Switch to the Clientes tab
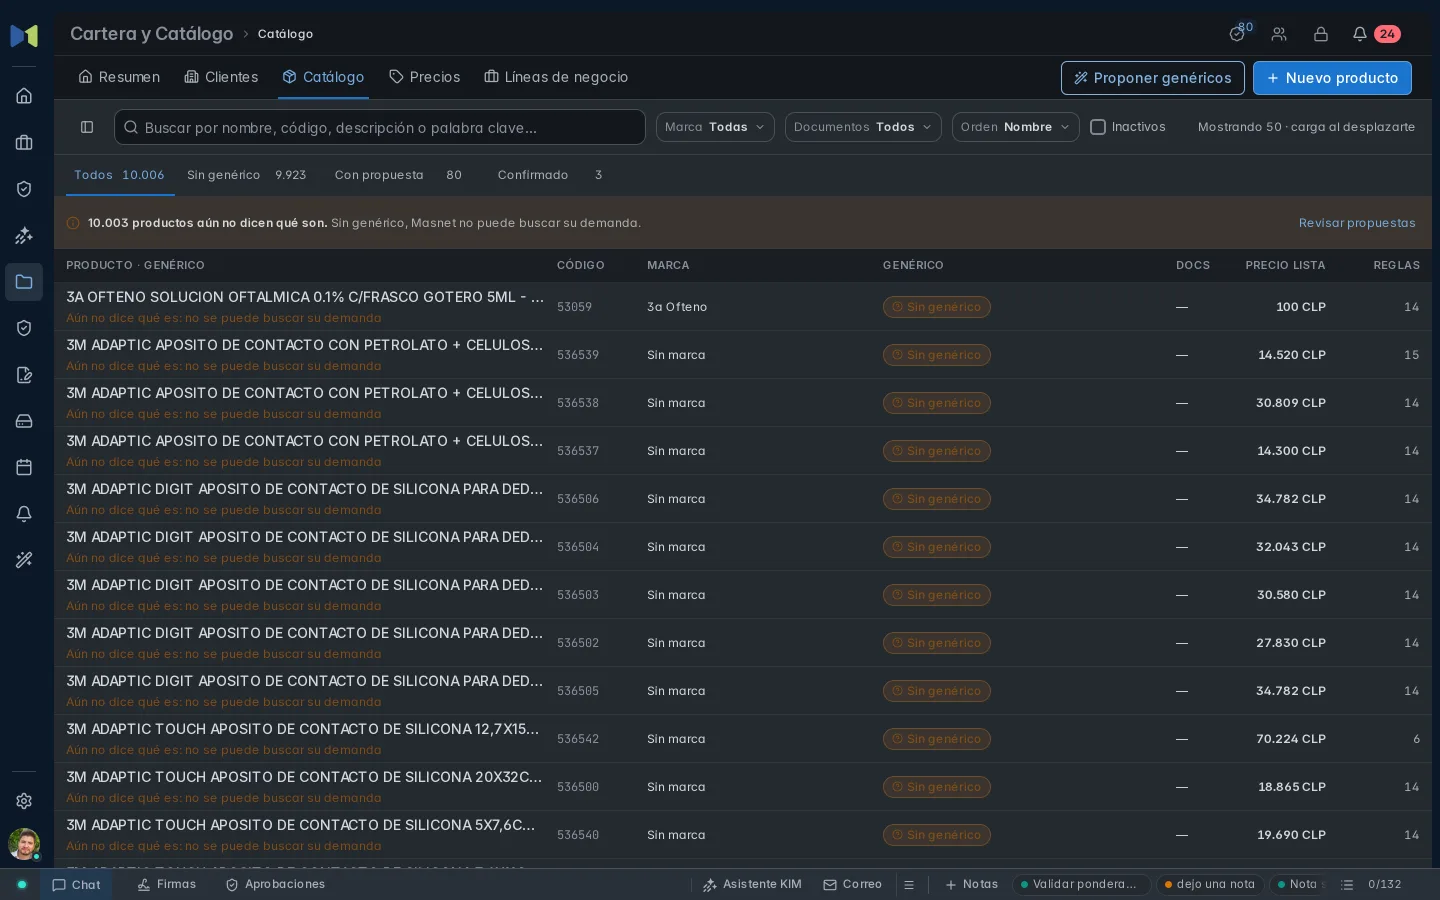This screenshot has height=900, width=1440. click(221, 77)
